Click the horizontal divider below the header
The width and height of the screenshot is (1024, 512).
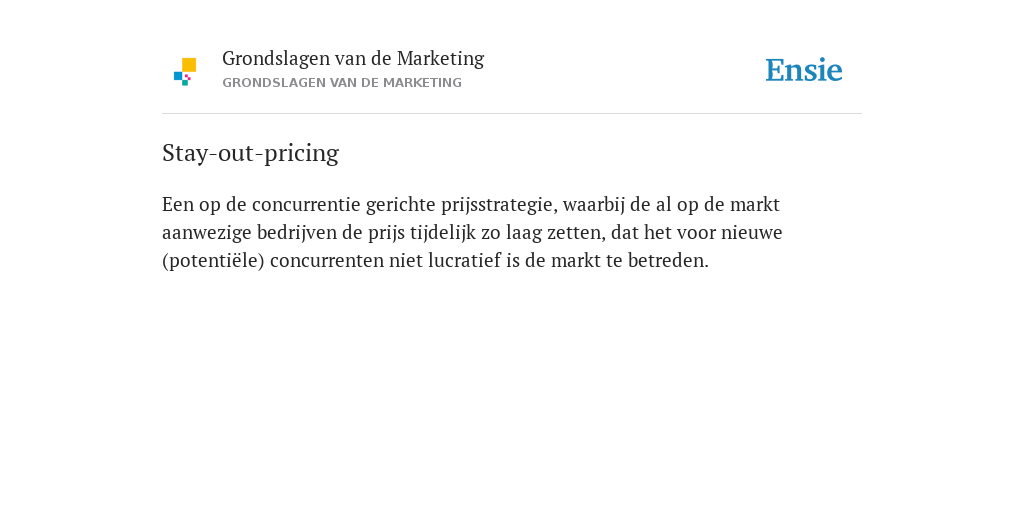512,114
